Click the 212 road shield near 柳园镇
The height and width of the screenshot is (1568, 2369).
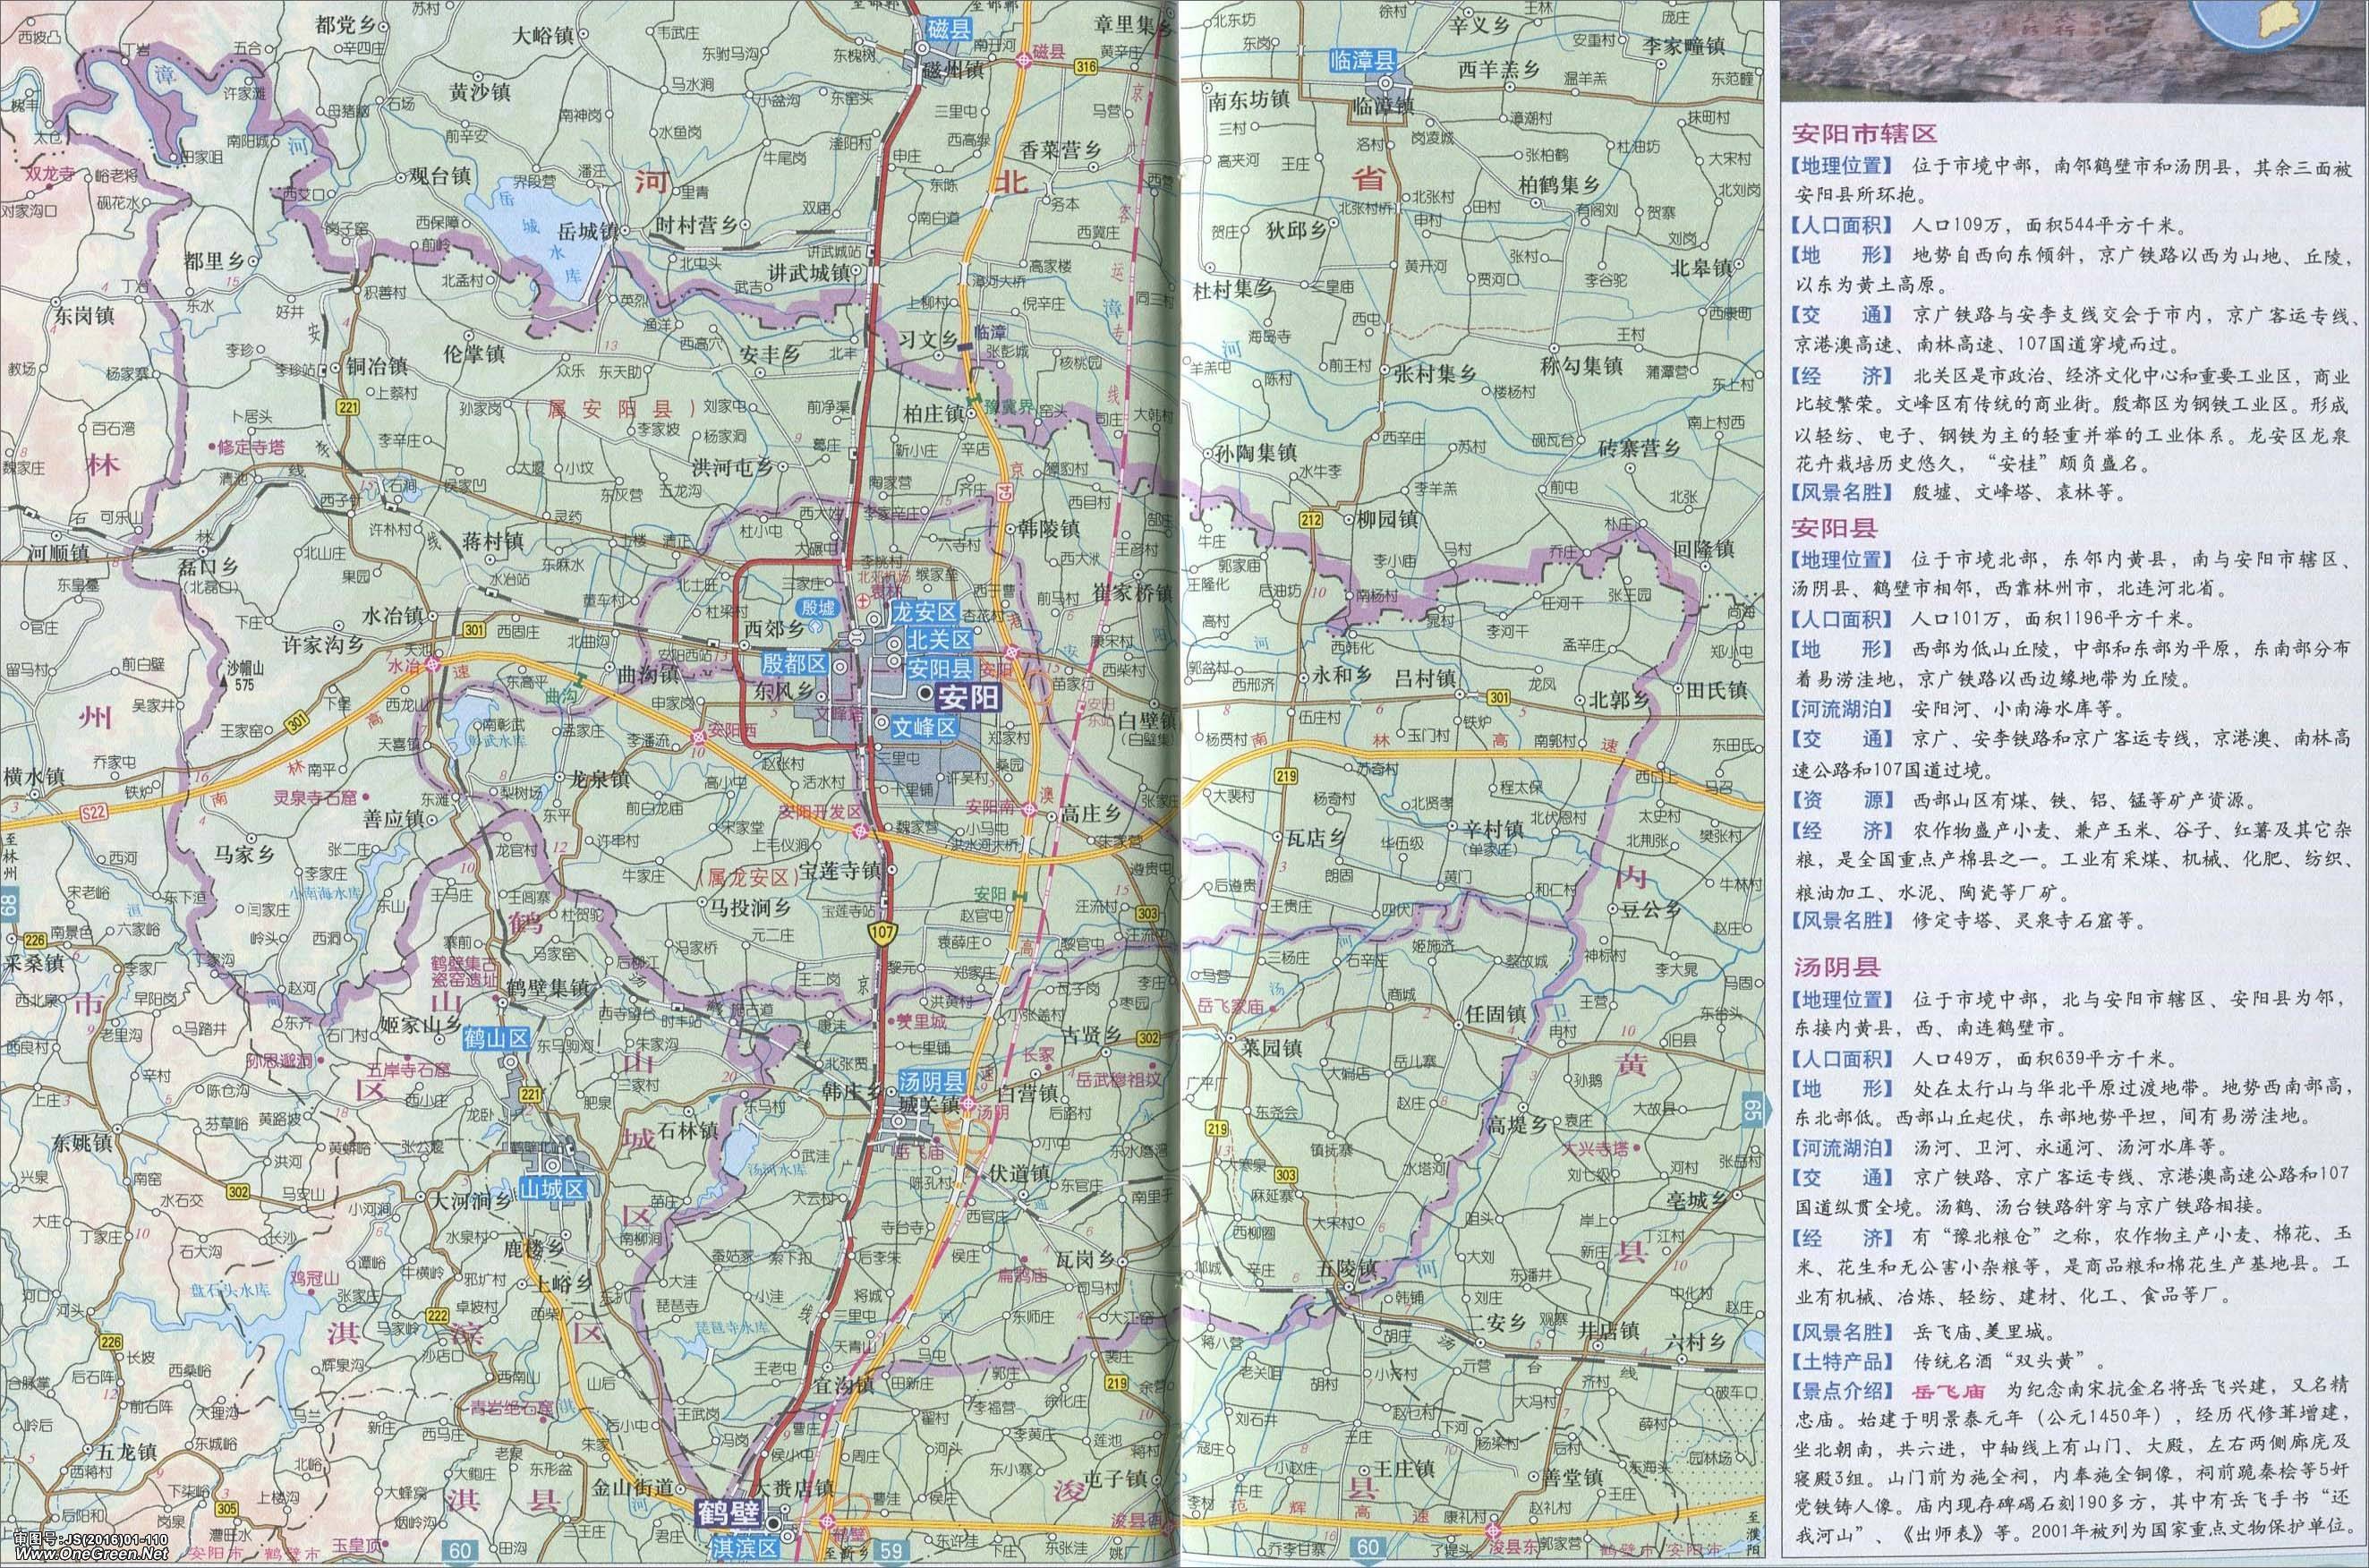(1312, 519)
